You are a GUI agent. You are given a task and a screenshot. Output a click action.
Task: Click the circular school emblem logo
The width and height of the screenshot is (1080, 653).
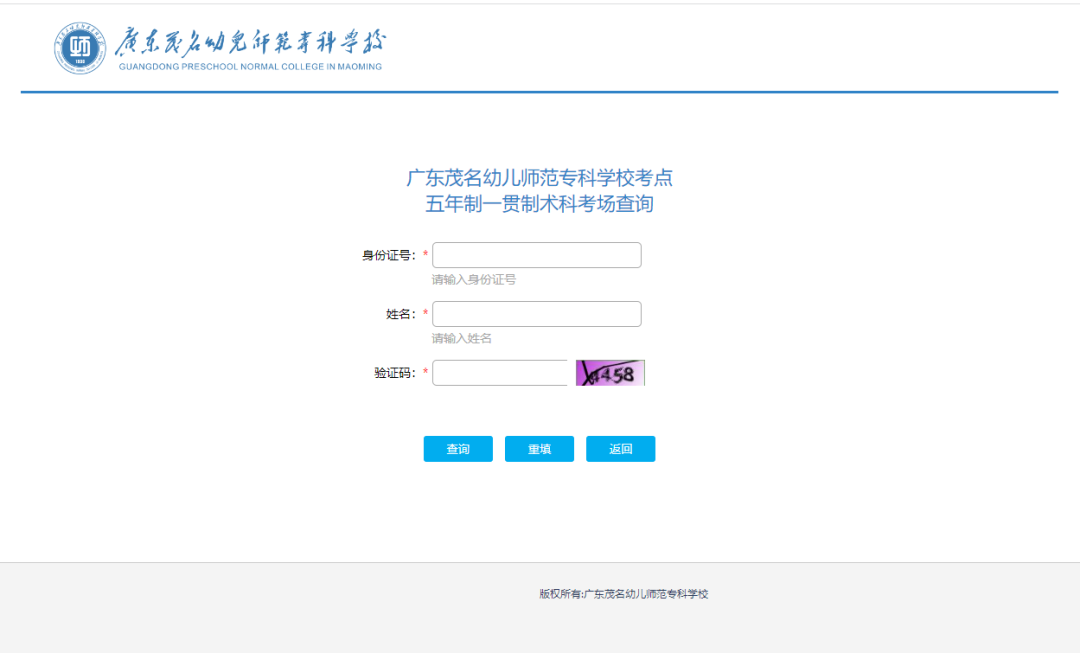coord(79,47)
